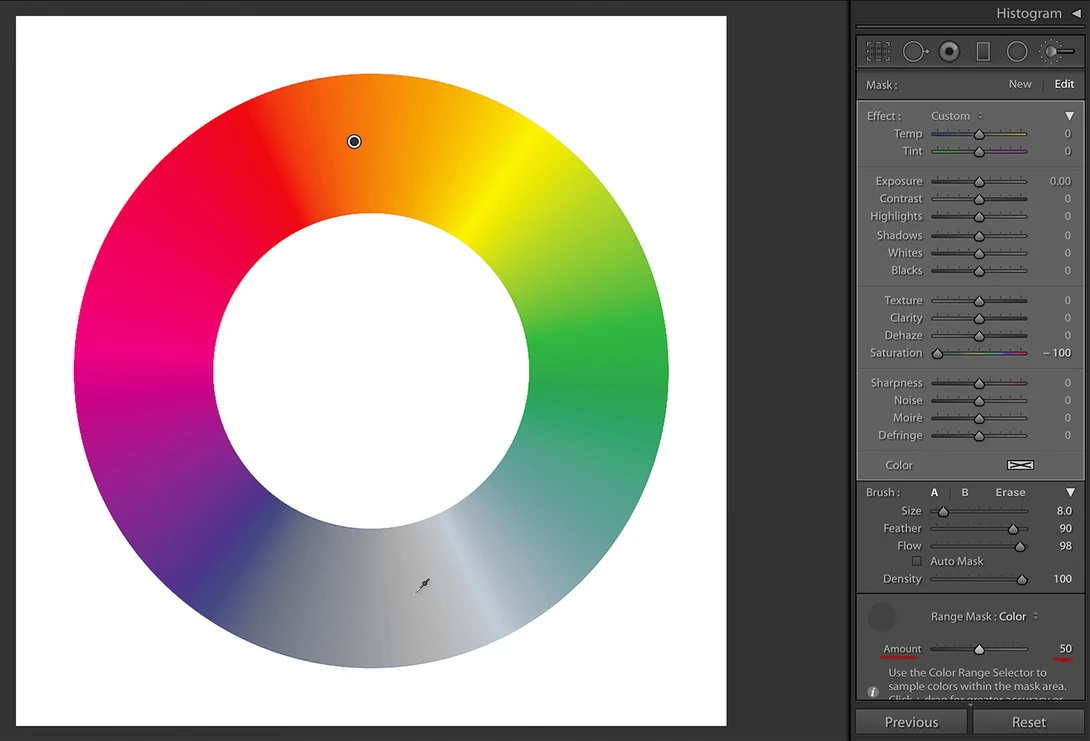This screenshot has height=741, width=1090.
Task: Click the Tint slider handle
Action: (x=979, y=152)
